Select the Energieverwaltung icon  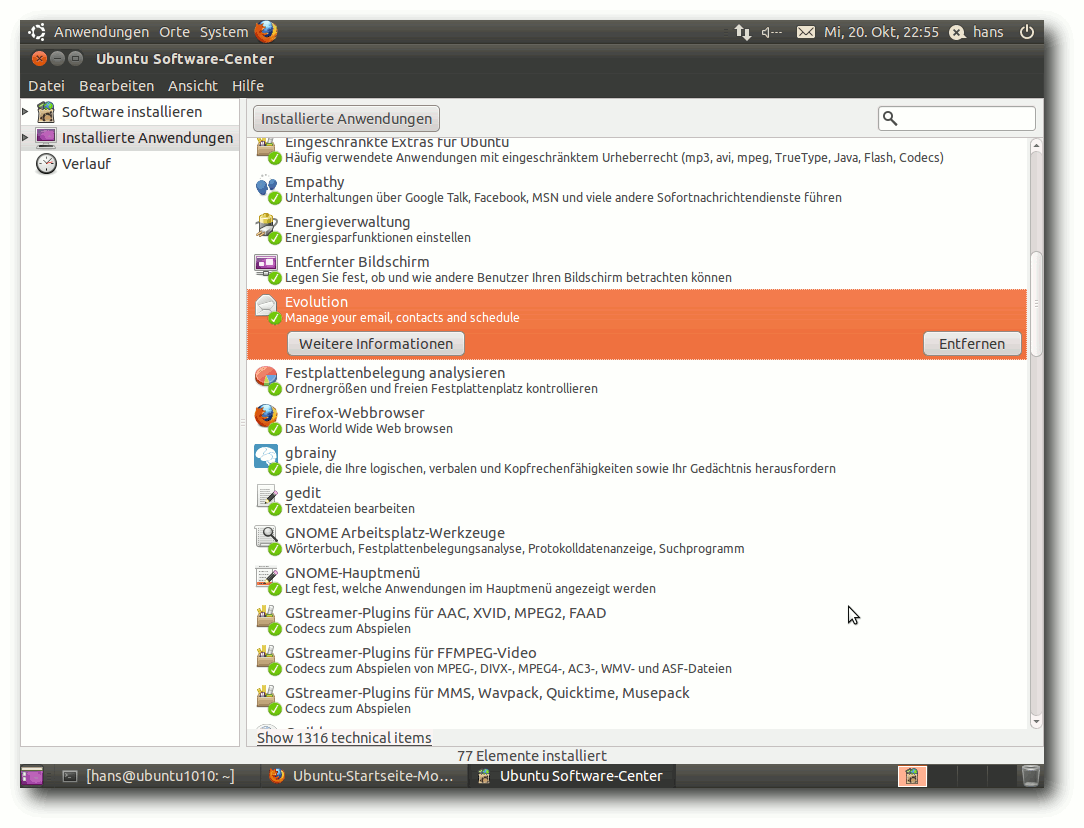click(x=266, y=227)
